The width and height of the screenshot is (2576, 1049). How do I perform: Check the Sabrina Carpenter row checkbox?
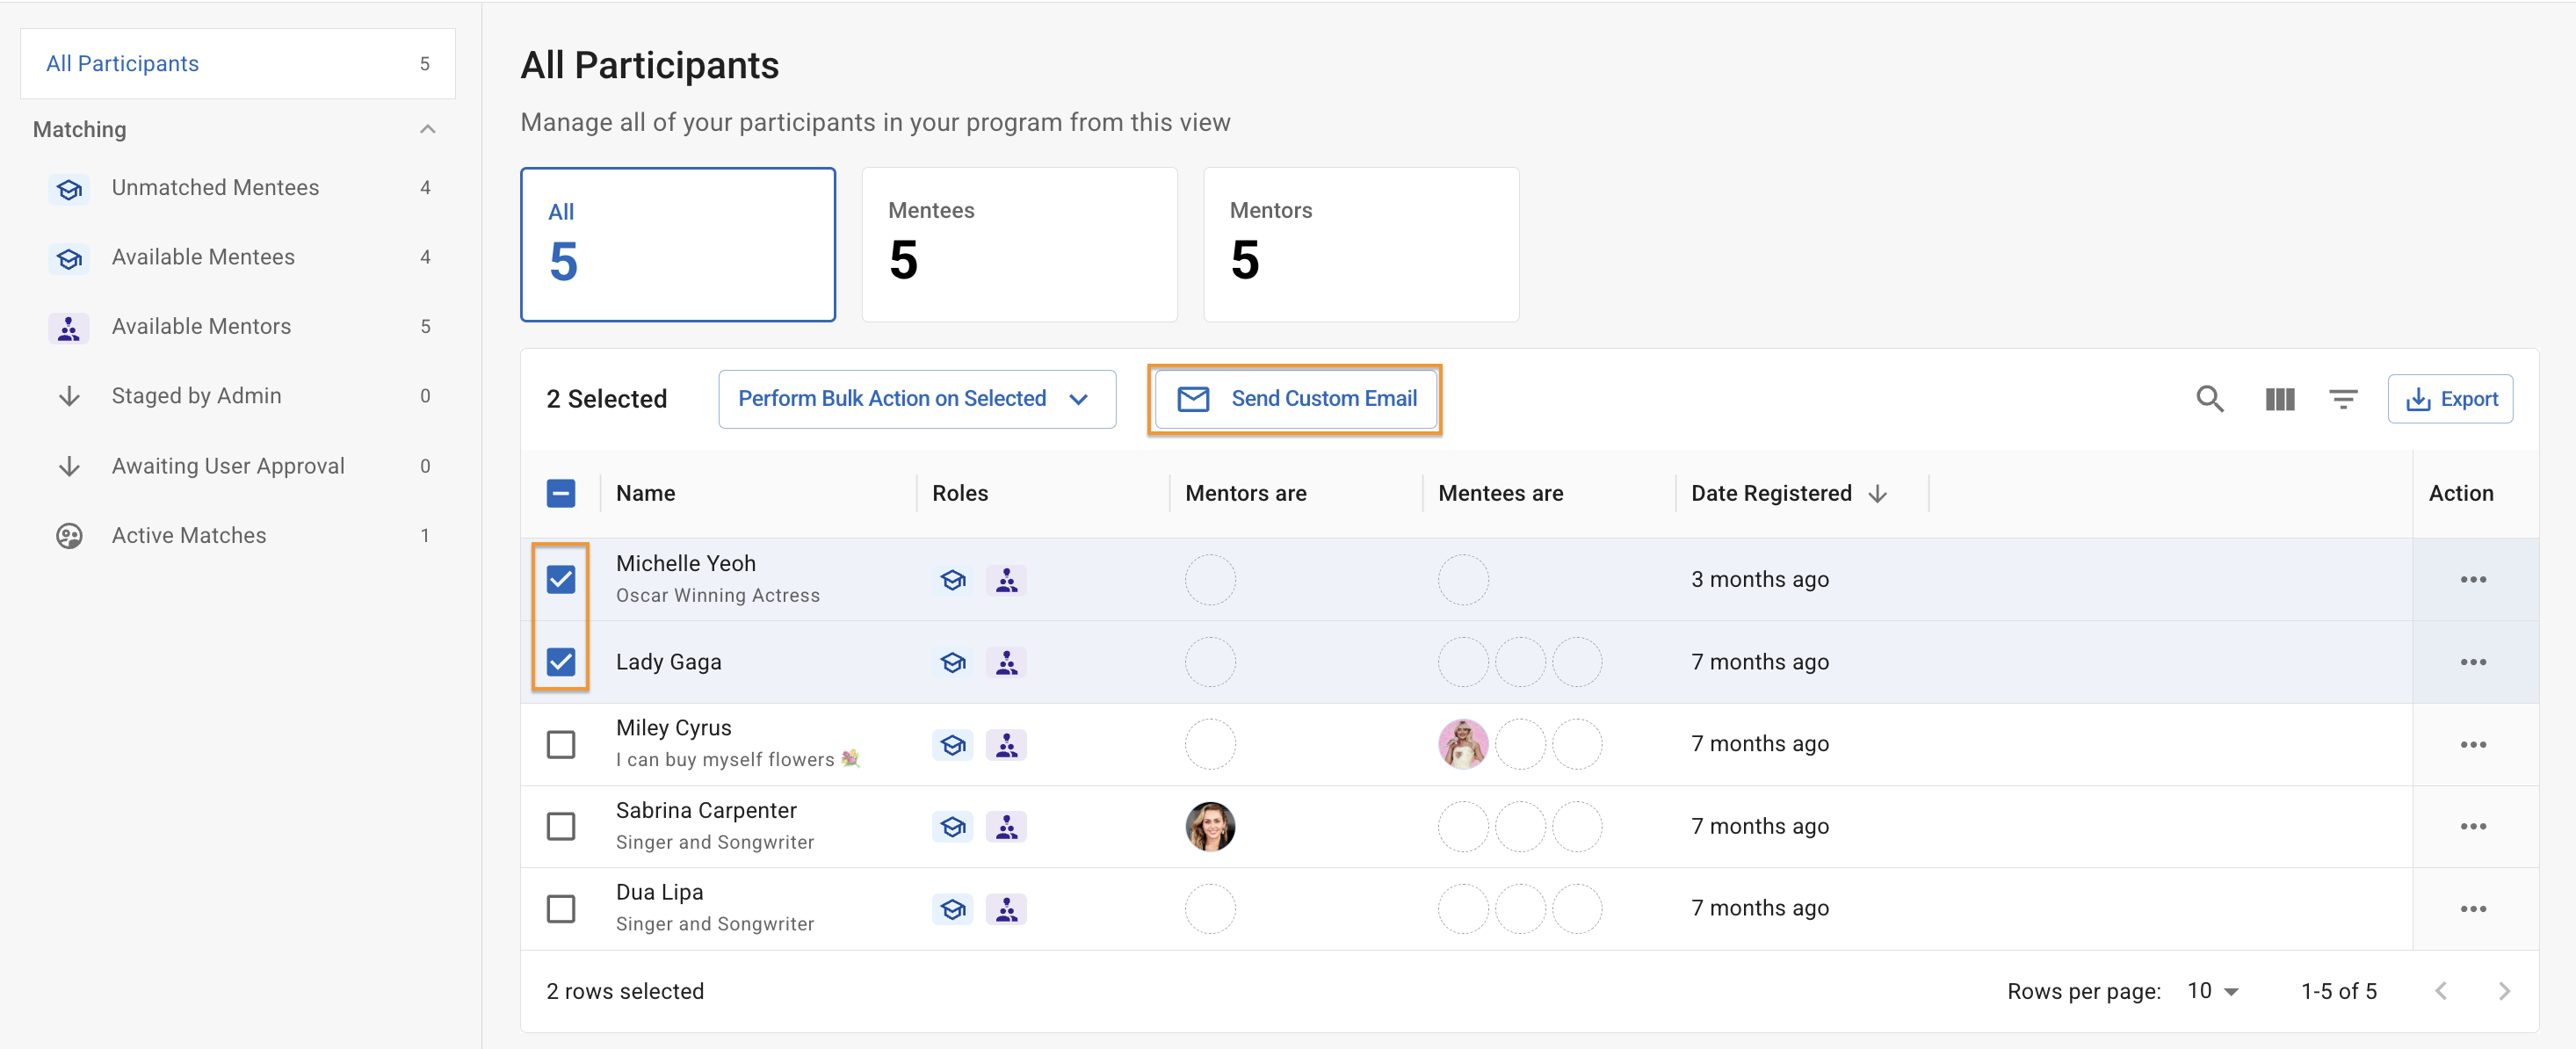pos(560,826)
